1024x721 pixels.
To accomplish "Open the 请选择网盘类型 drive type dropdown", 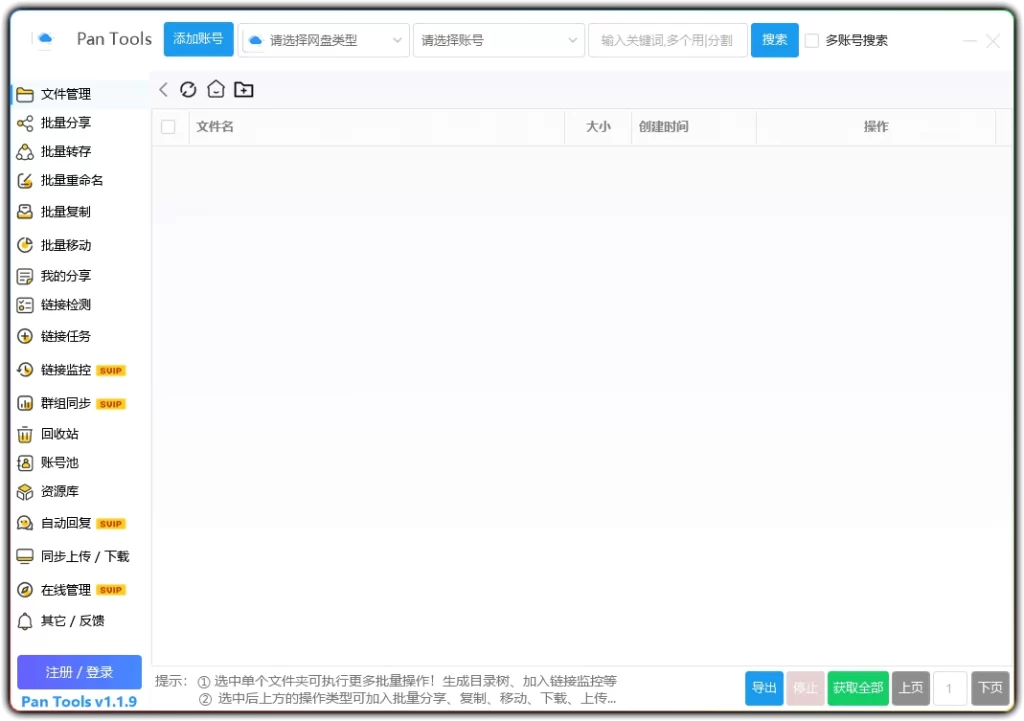I will click(323, 40).
